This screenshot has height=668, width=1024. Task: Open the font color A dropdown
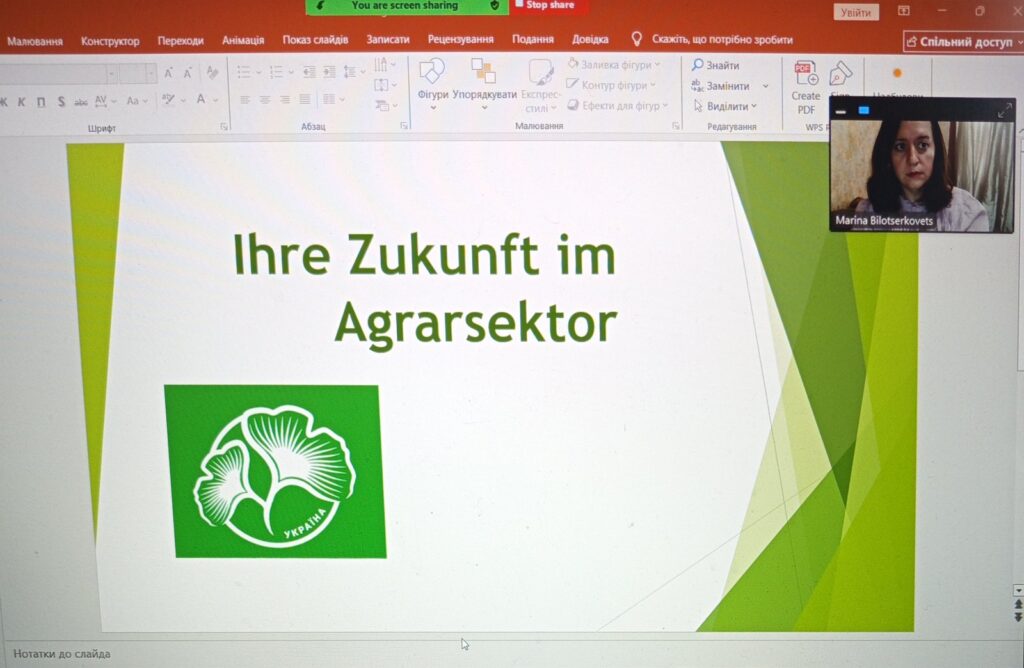216,100
